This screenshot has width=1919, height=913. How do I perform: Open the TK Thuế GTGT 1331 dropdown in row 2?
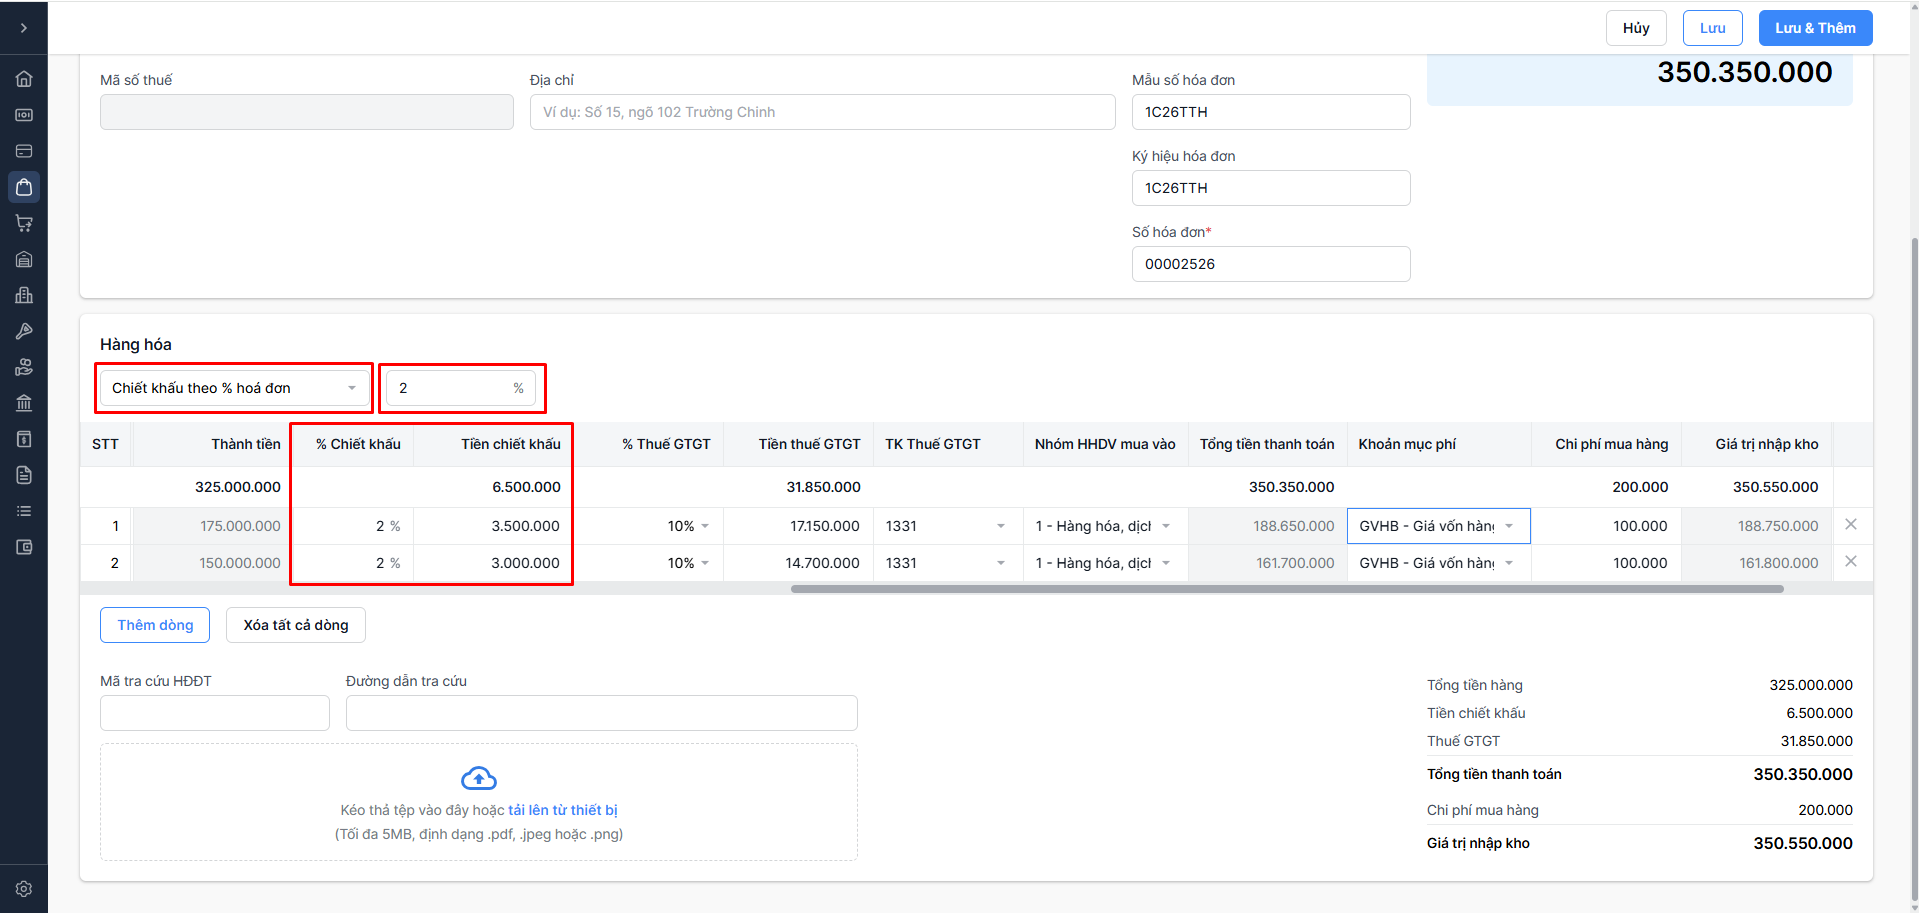point(945,563)
